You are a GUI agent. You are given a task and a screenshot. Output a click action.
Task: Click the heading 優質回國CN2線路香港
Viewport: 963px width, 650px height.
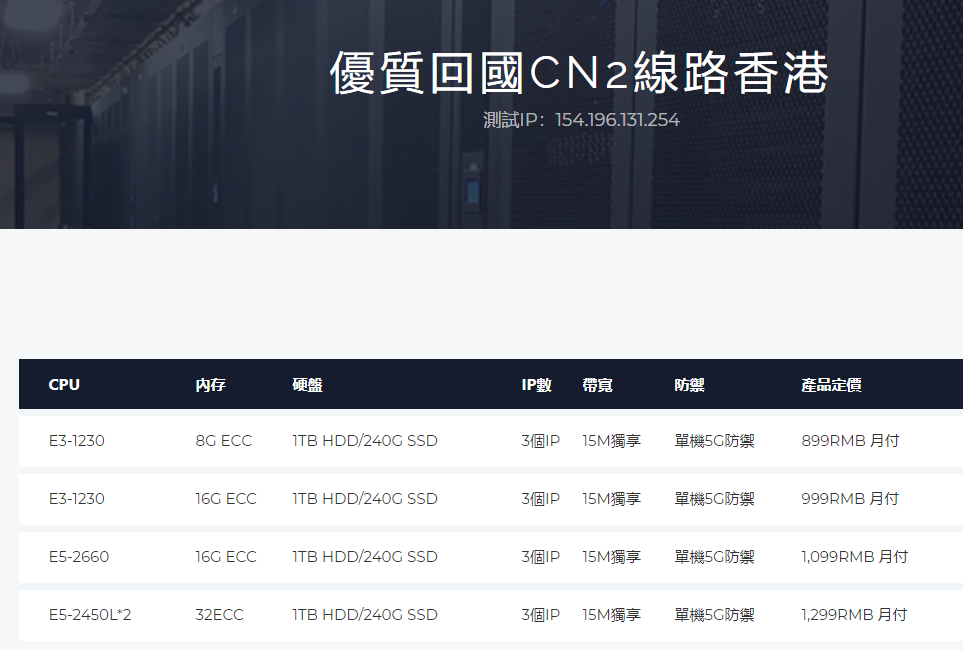pos(580,73)
